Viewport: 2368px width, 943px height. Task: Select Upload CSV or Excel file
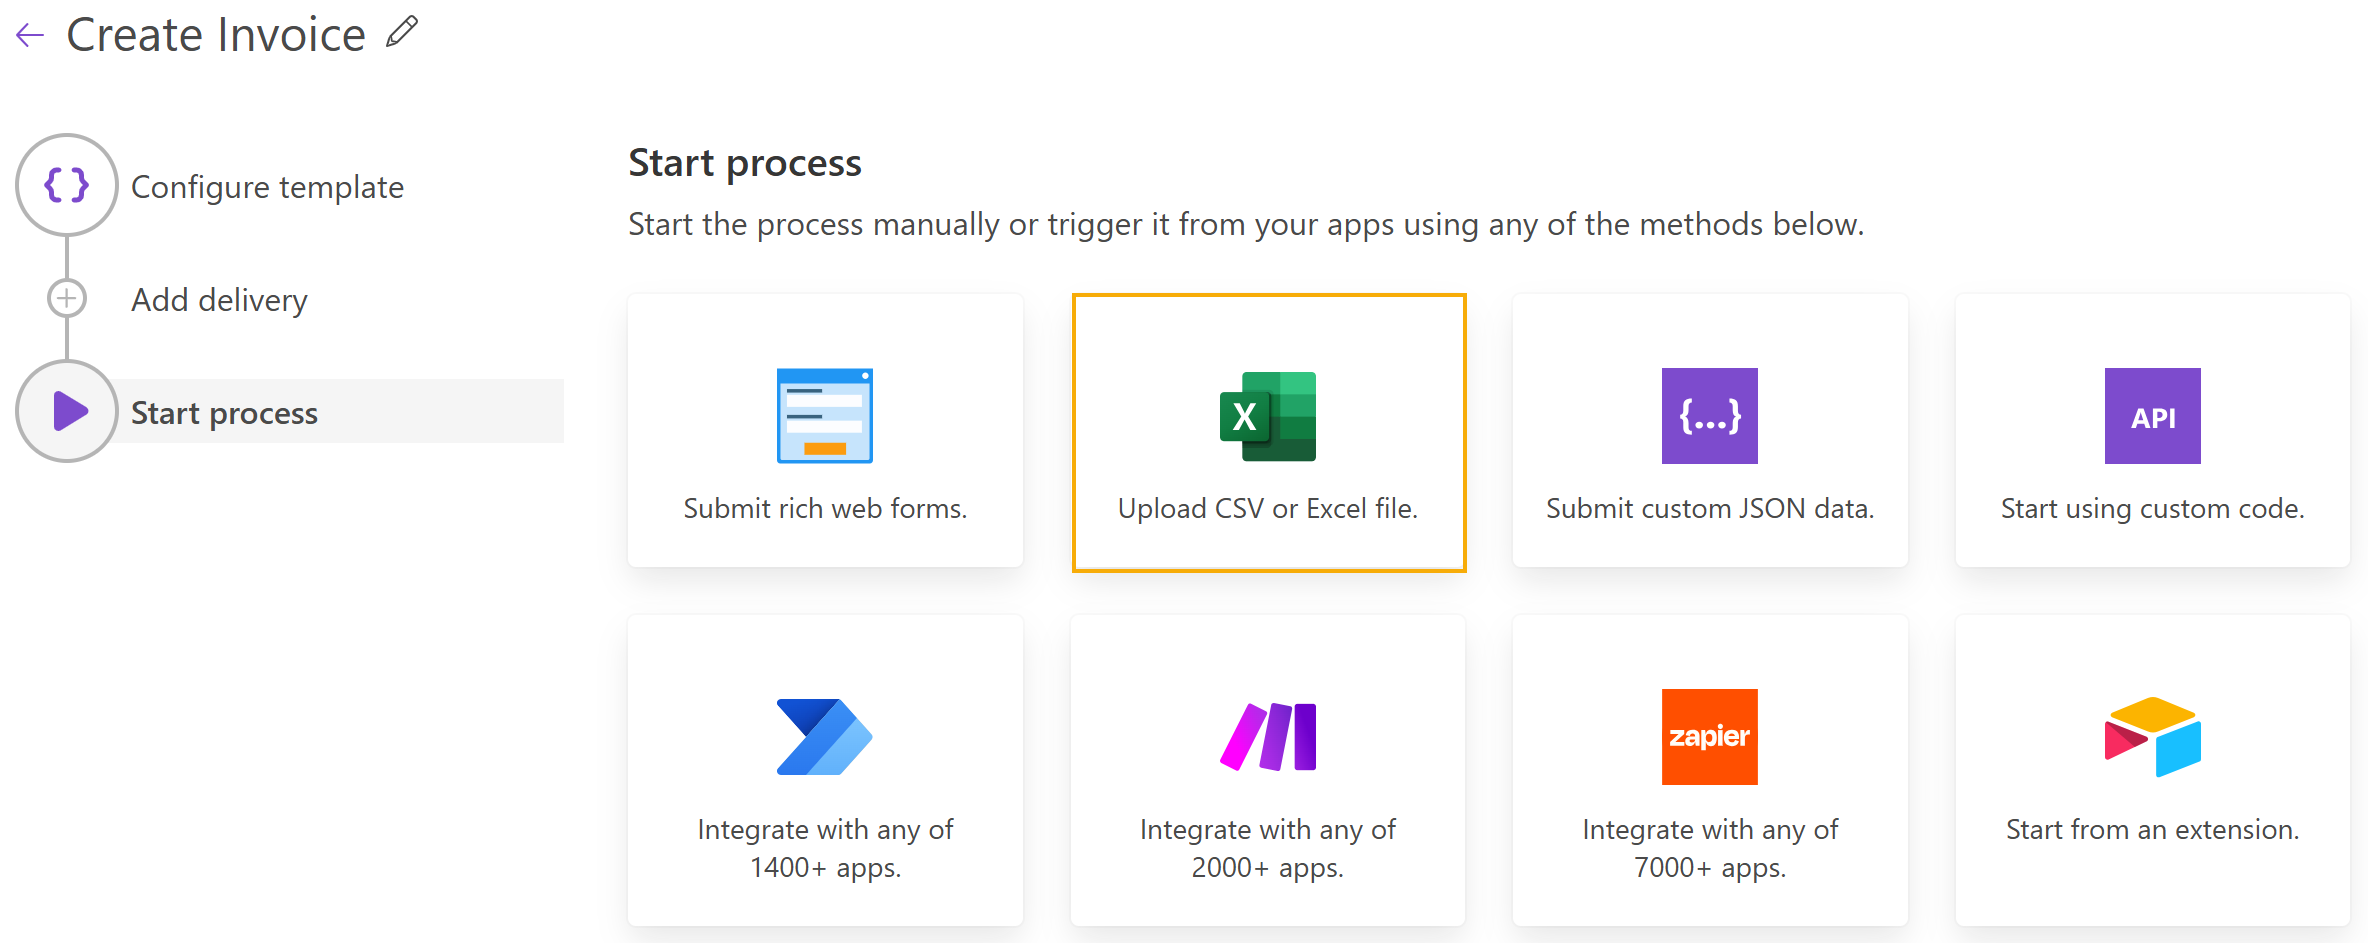[x=1269, y=433]
